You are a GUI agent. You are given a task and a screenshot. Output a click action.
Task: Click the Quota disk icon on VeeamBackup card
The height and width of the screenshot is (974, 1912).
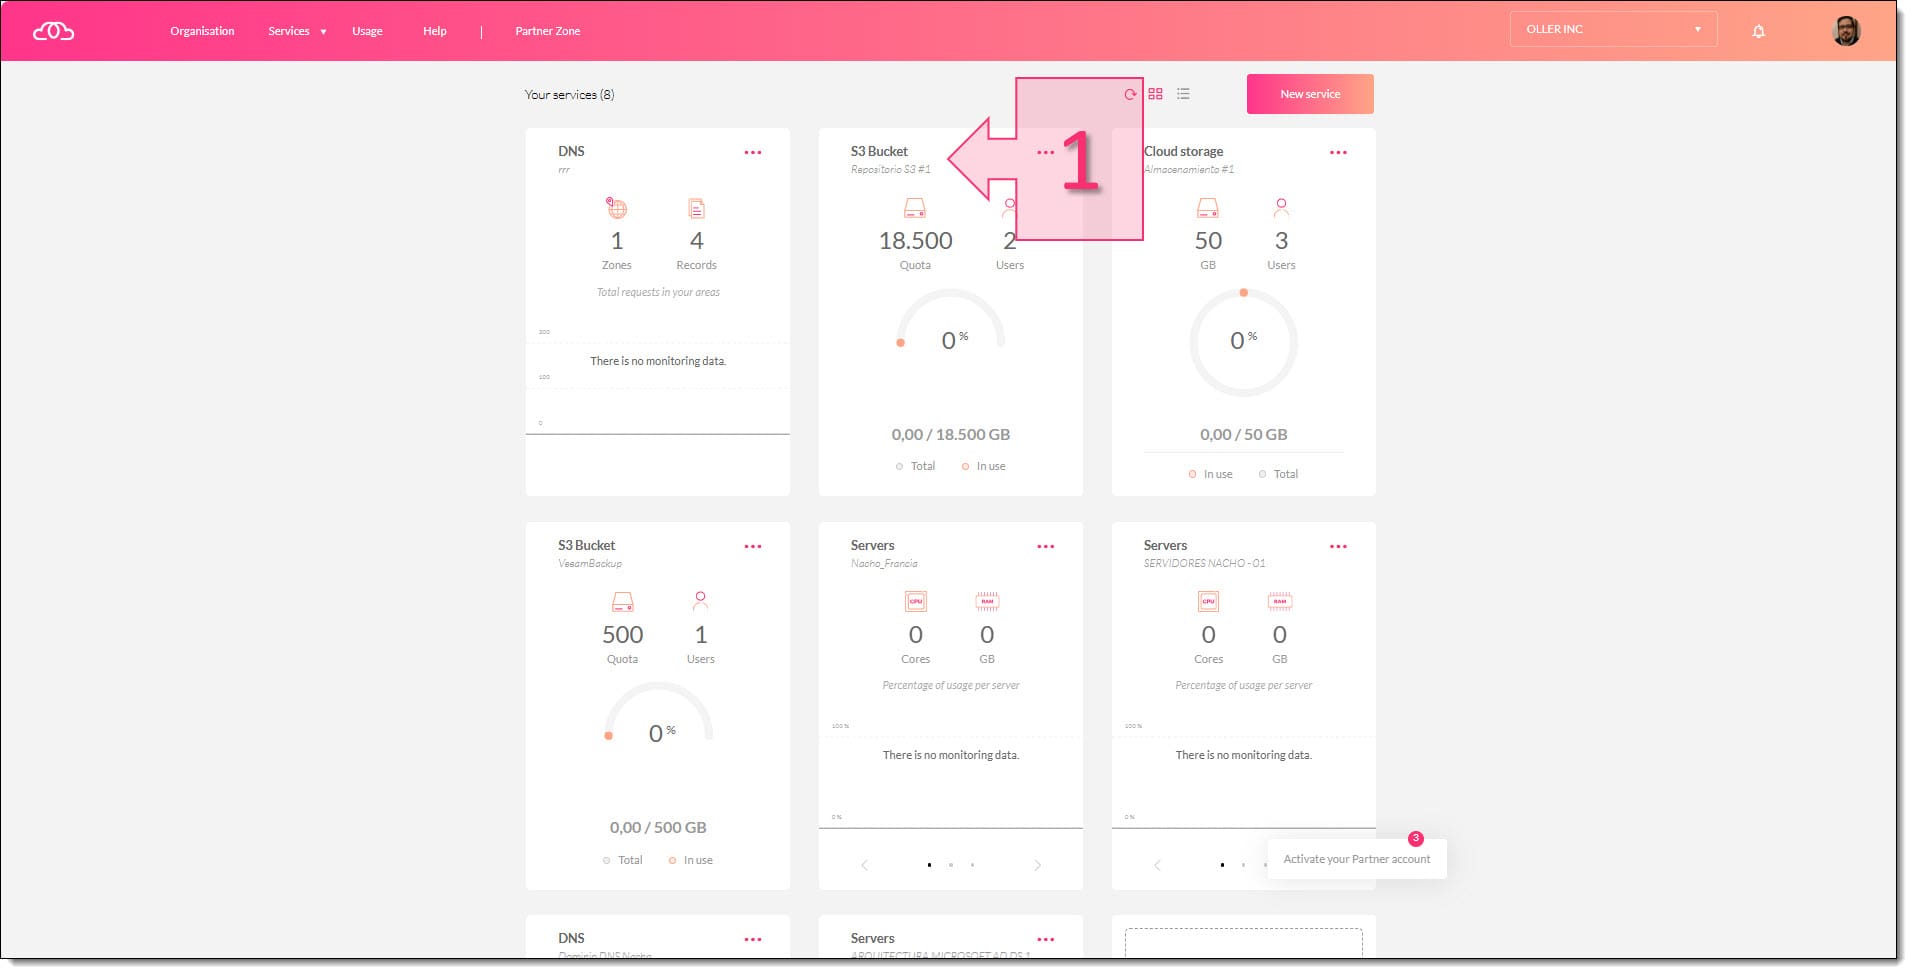[x=623, y=602]
